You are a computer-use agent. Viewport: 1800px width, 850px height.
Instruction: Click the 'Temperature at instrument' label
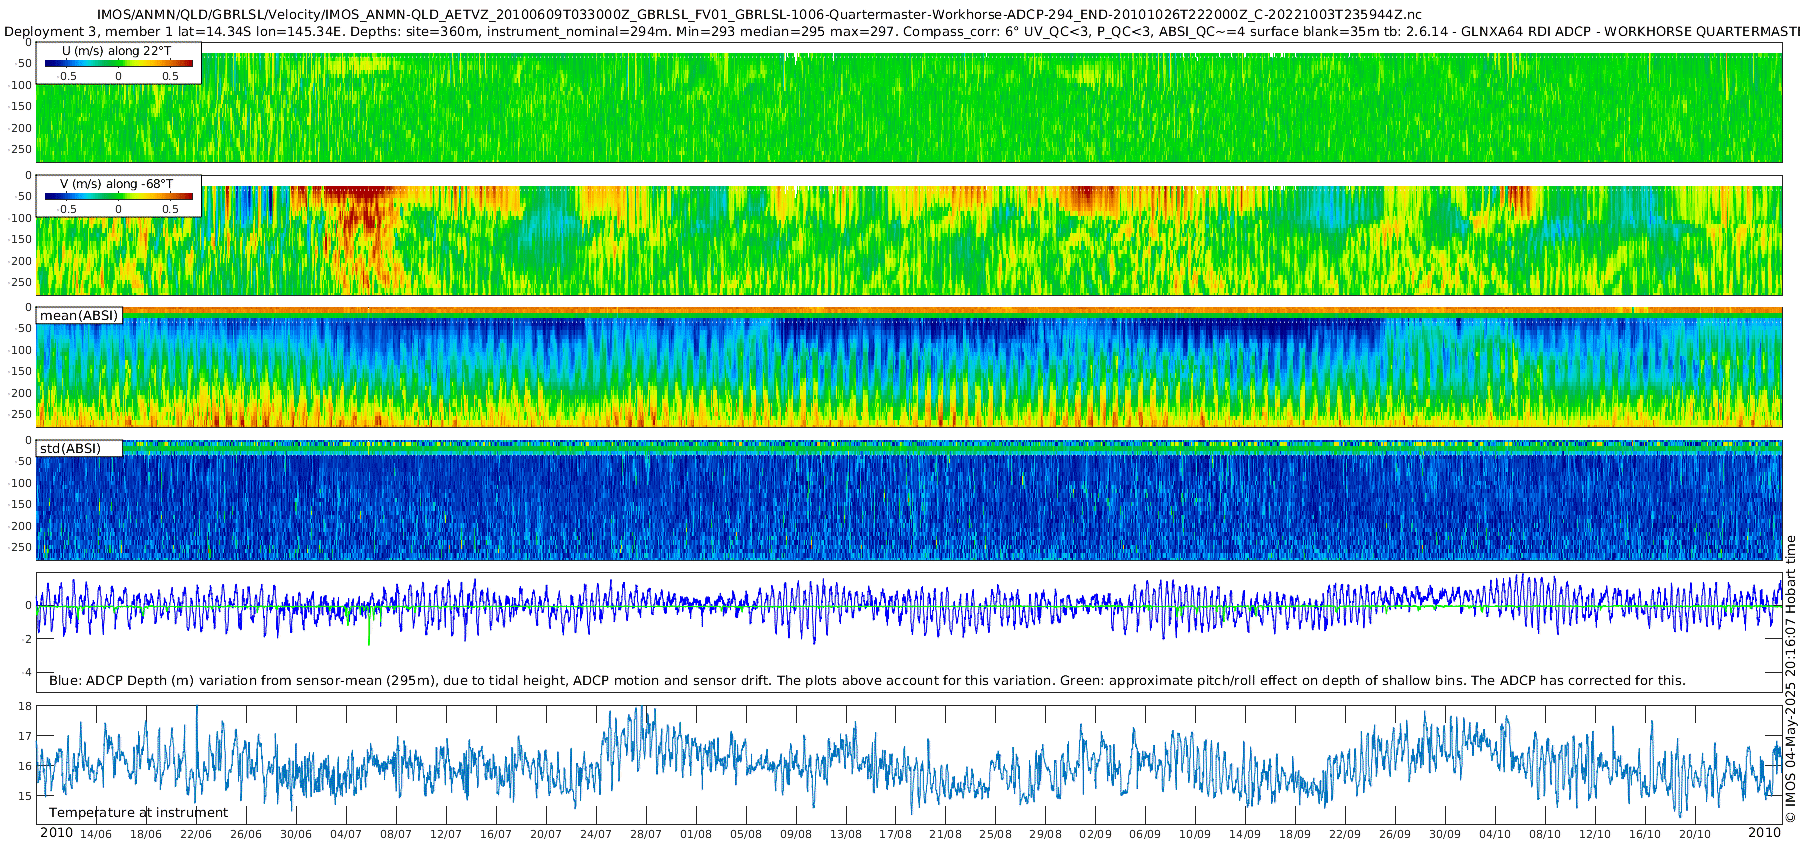click(x=138, y=813)
